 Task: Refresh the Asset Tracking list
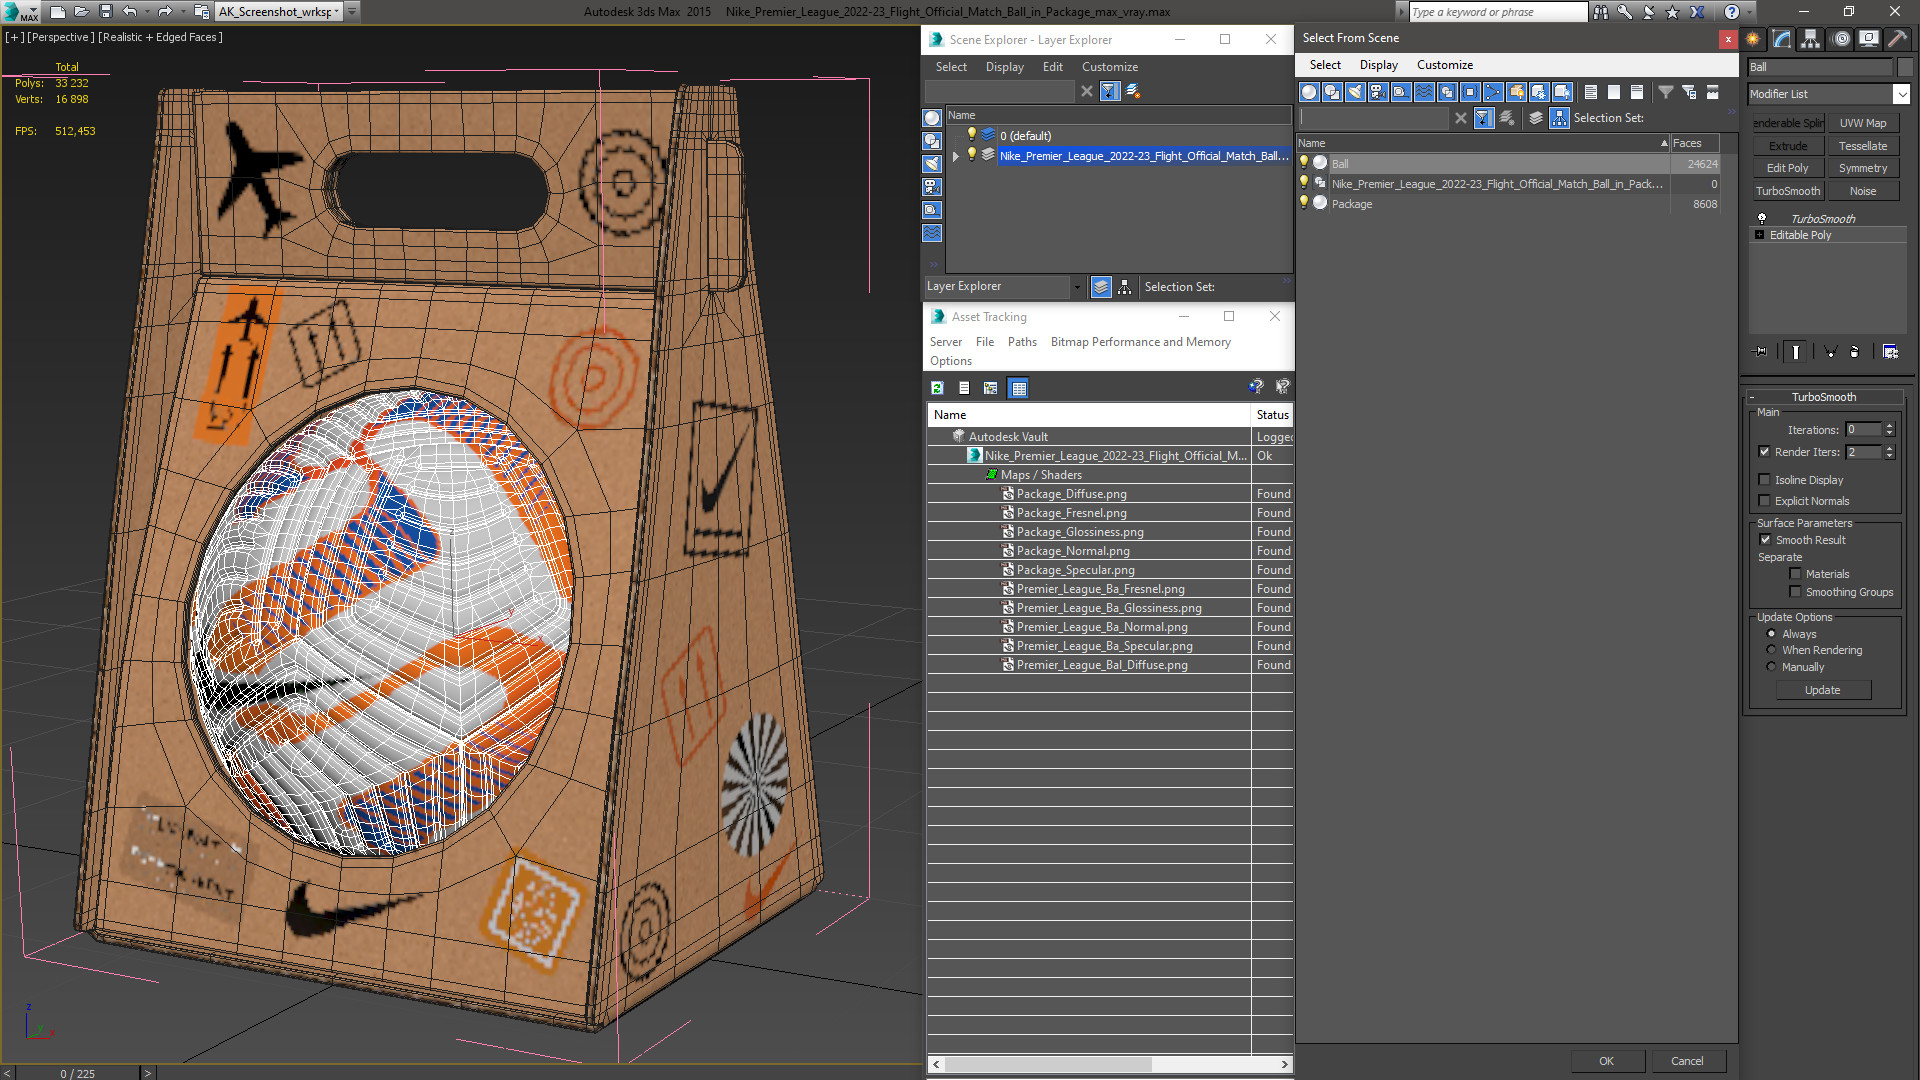click(x=937, y=388)
